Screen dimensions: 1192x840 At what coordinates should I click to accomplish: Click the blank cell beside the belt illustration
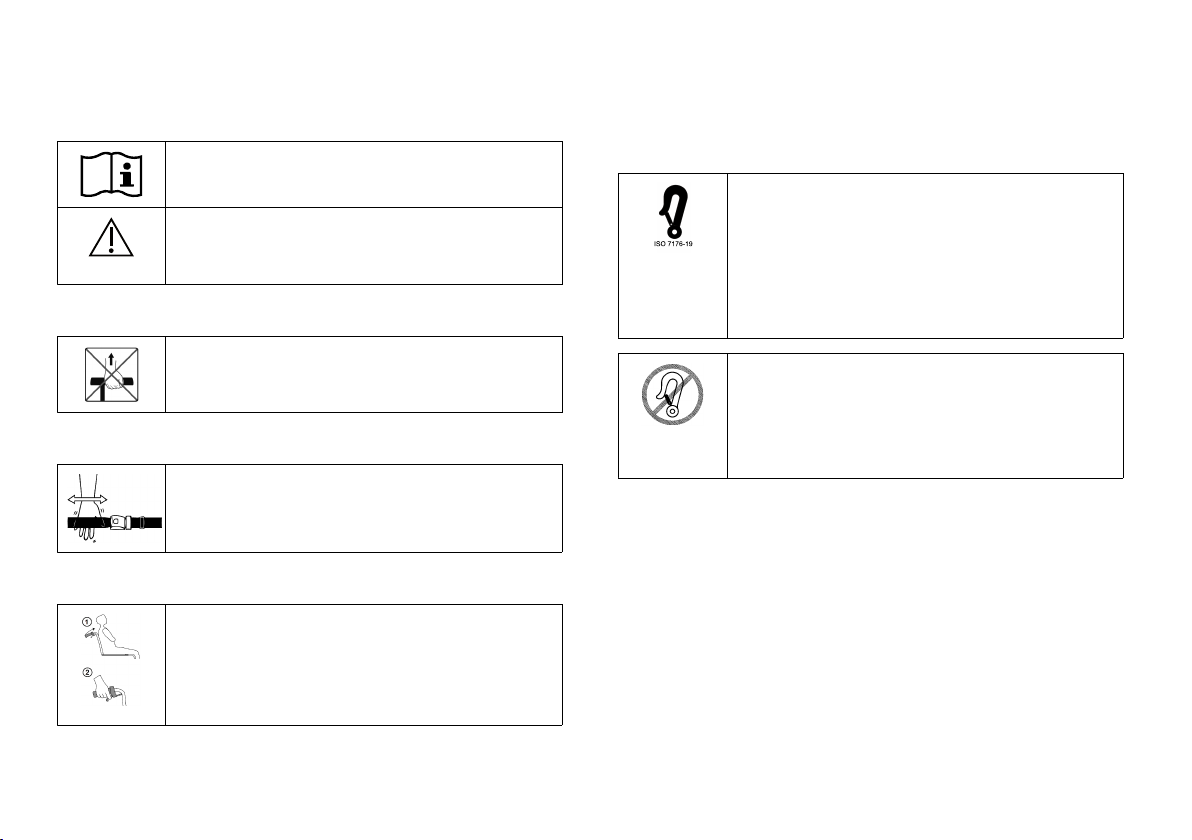363,508
